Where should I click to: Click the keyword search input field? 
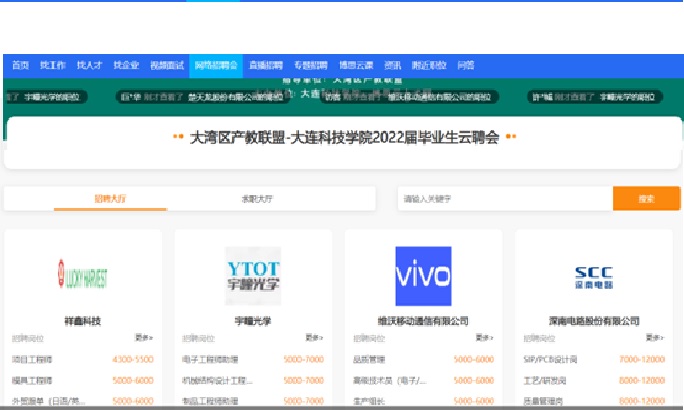(x=505, y=199)
